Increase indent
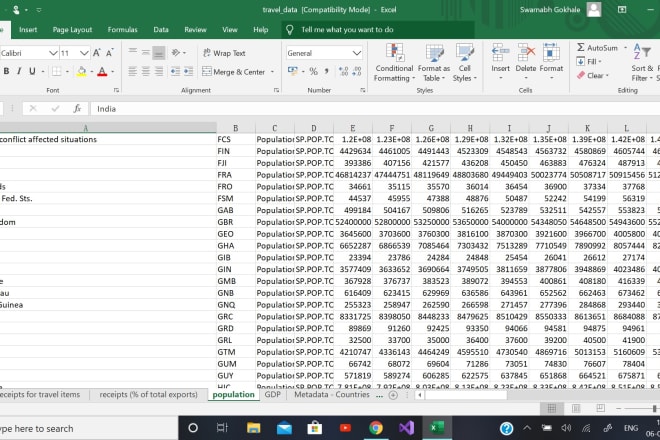Image resolution: width=660 pixels, height=440 pixels. pyautogui.click(x=189, y=72)
